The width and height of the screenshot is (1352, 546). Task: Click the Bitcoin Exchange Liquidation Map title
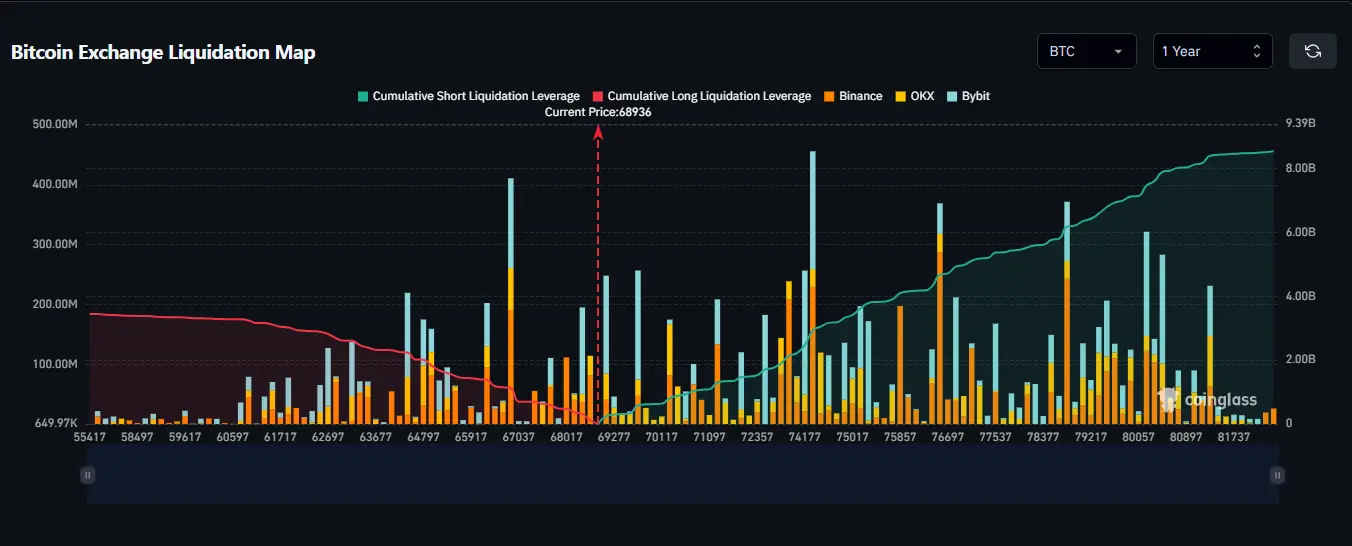coord(163,52)
